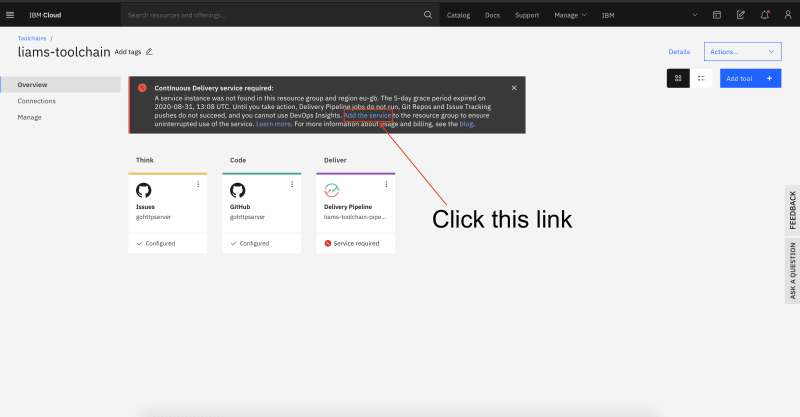Click the Service required error icon
This screenshot has width=800, height=417.
pos(328,243)
